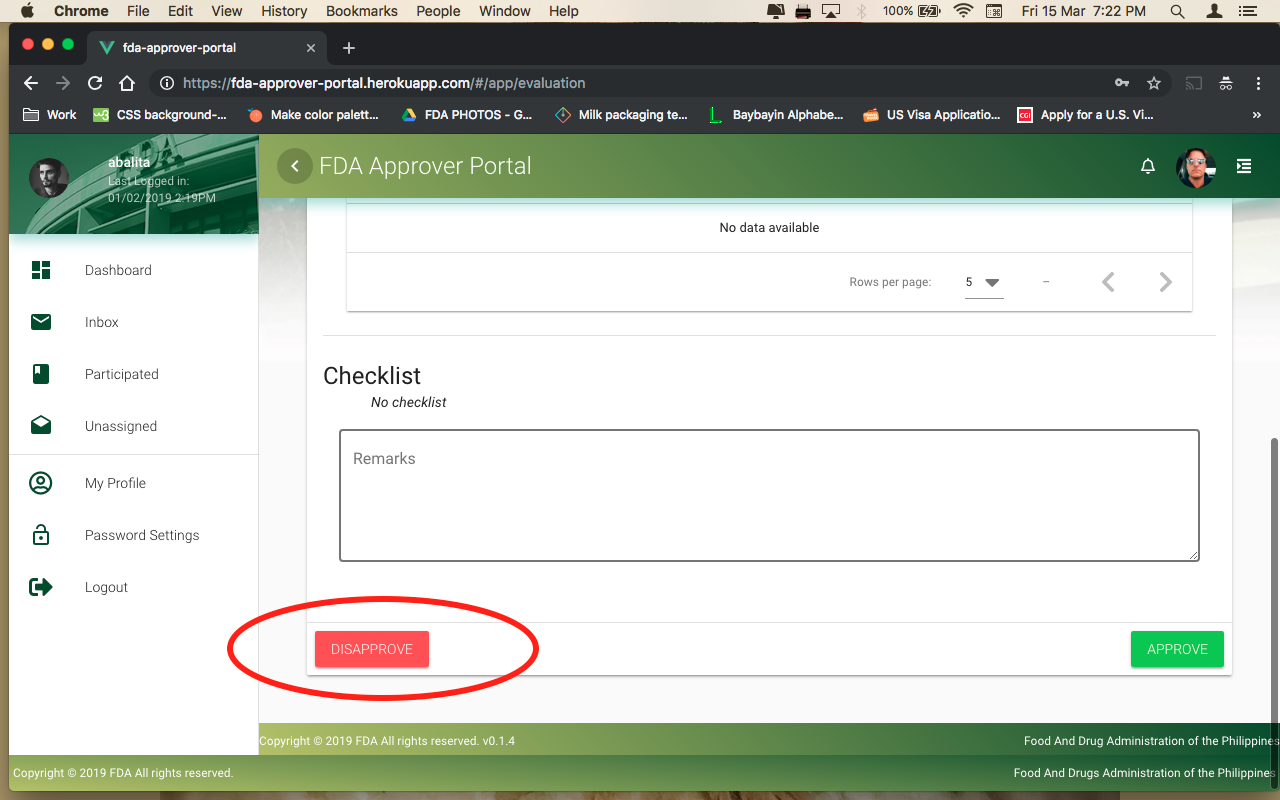
Task: Click the Participated sidebar label
Action: [x=122, y=374]
